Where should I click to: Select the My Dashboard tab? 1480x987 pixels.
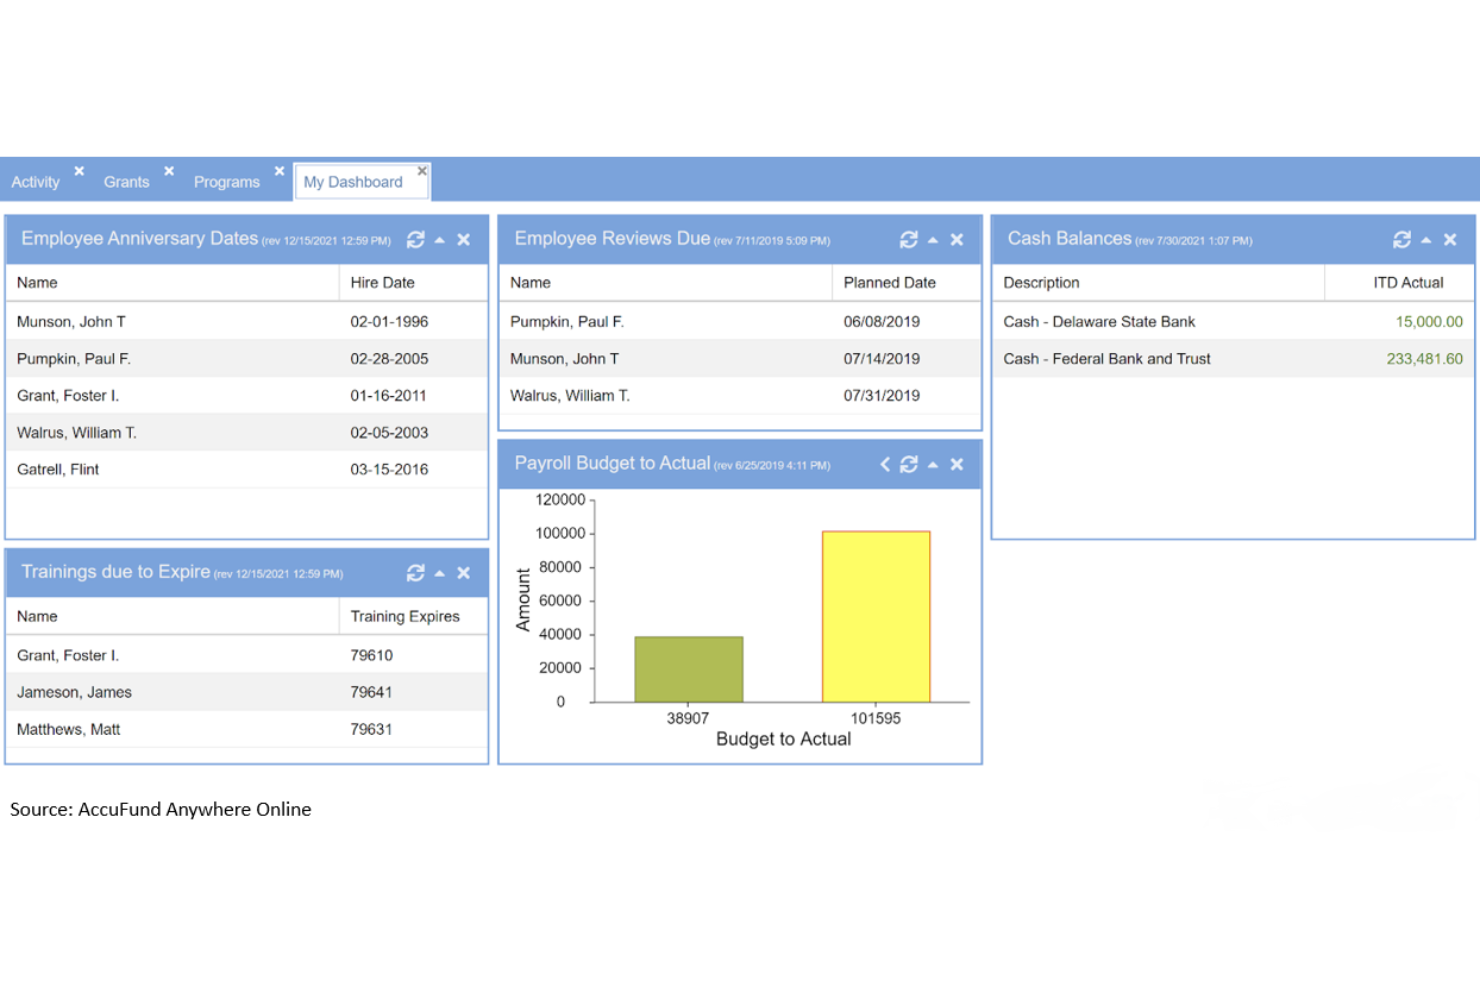coord(352,182)
